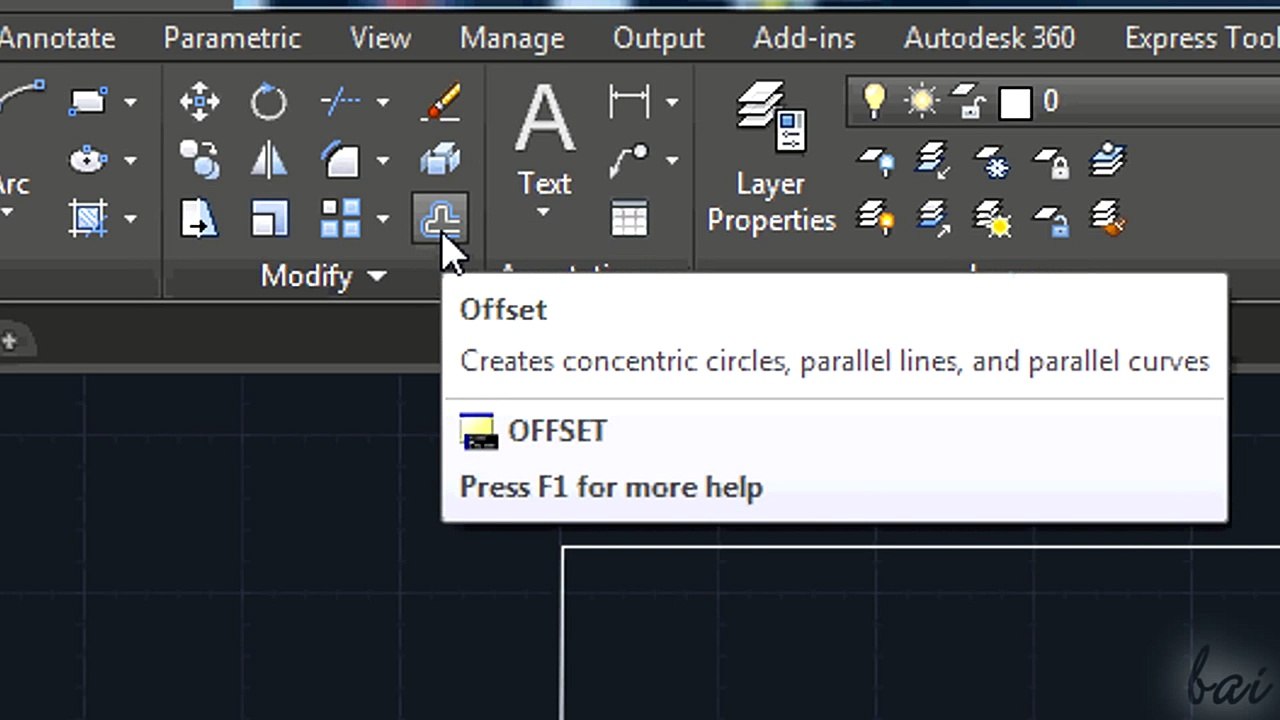Open the Array type dropdown arrow
The width and height of the screenshot is (1280, 720).
coord(383,219)
